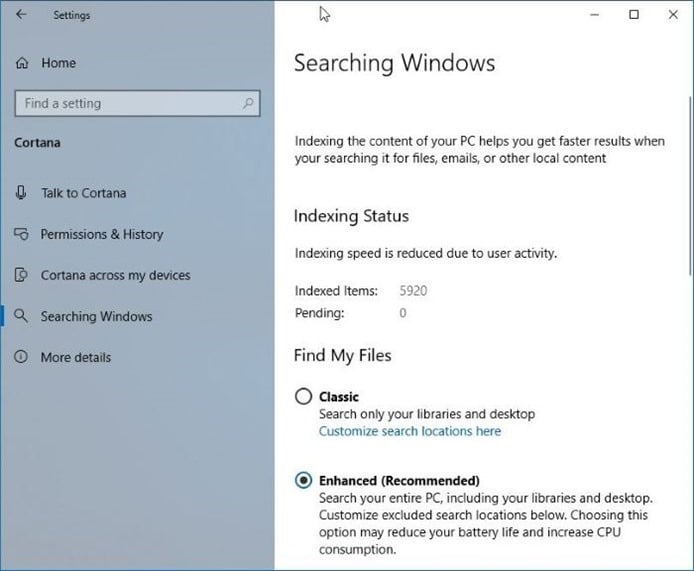Open the Permissions & History text label
Image resolution: width=694 pixels, height=571 pixels.
tap(101, 234)
